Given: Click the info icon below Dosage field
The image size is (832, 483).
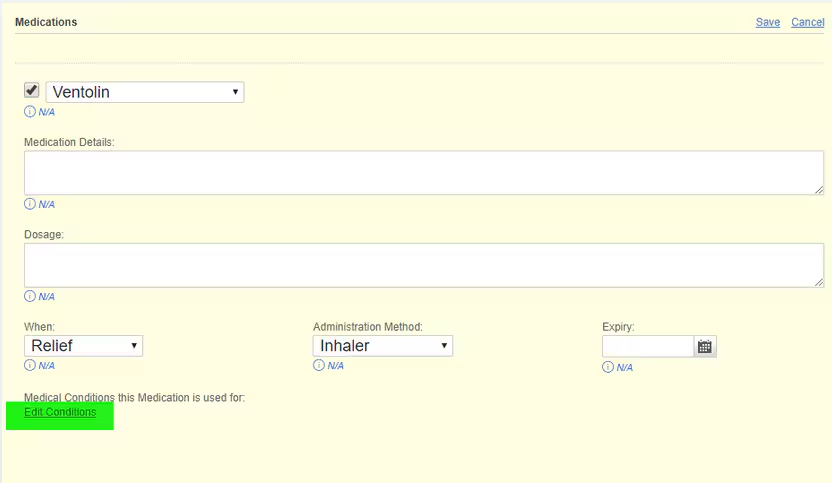Looking at the screenshot, I should pyautogui.click(x=30, y=296).
